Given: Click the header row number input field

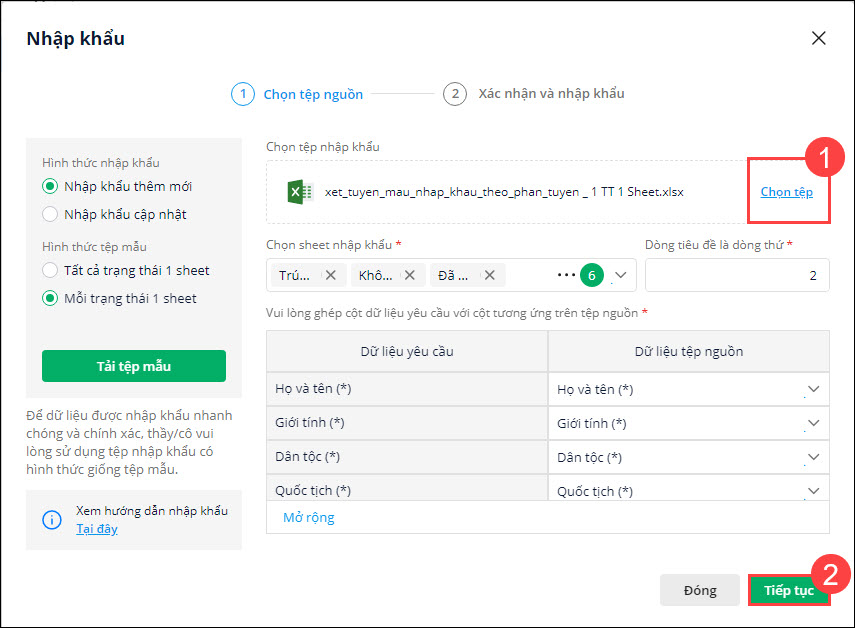Looking at the screenshot, I should point(737,275).
